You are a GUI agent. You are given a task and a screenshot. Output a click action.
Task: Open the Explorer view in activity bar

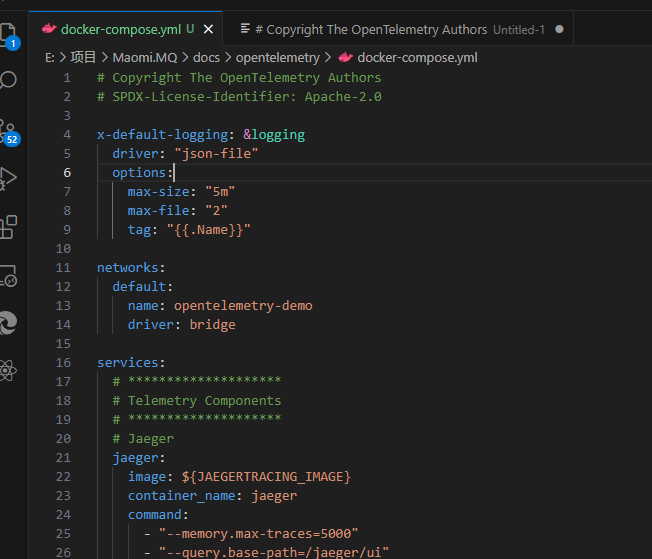(9, 32)
